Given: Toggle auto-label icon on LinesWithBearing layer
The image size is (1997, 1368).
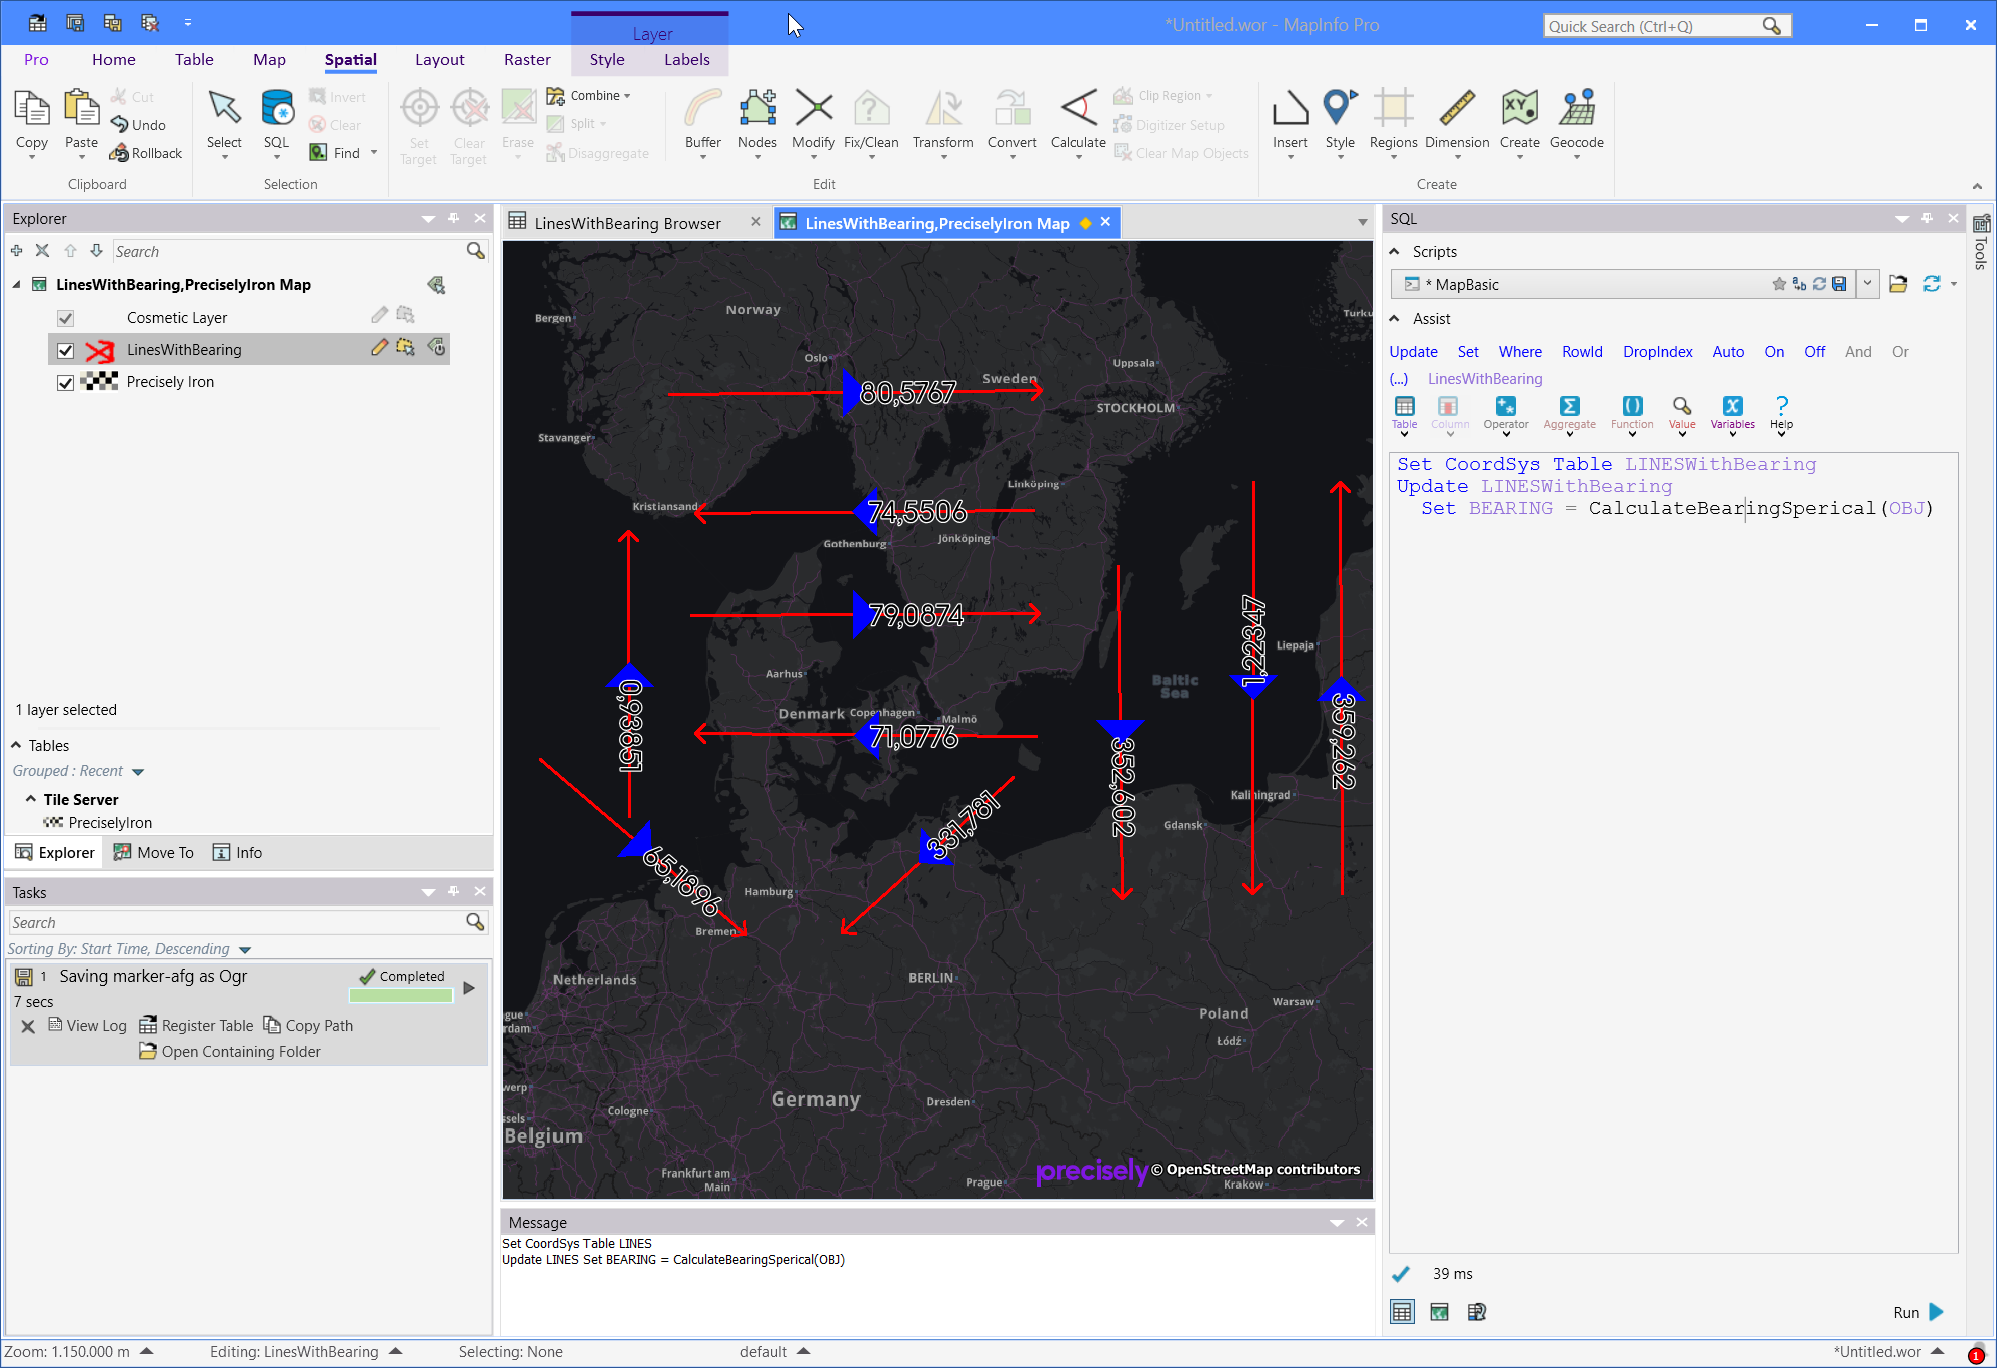Looking at the screenshot, I should pyautogui.click(x=437, y=347).
